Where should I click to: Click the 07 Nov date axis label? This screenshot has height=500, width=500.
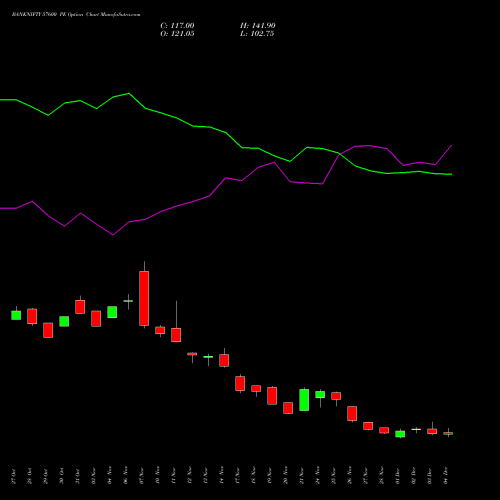tap(141, 476)
